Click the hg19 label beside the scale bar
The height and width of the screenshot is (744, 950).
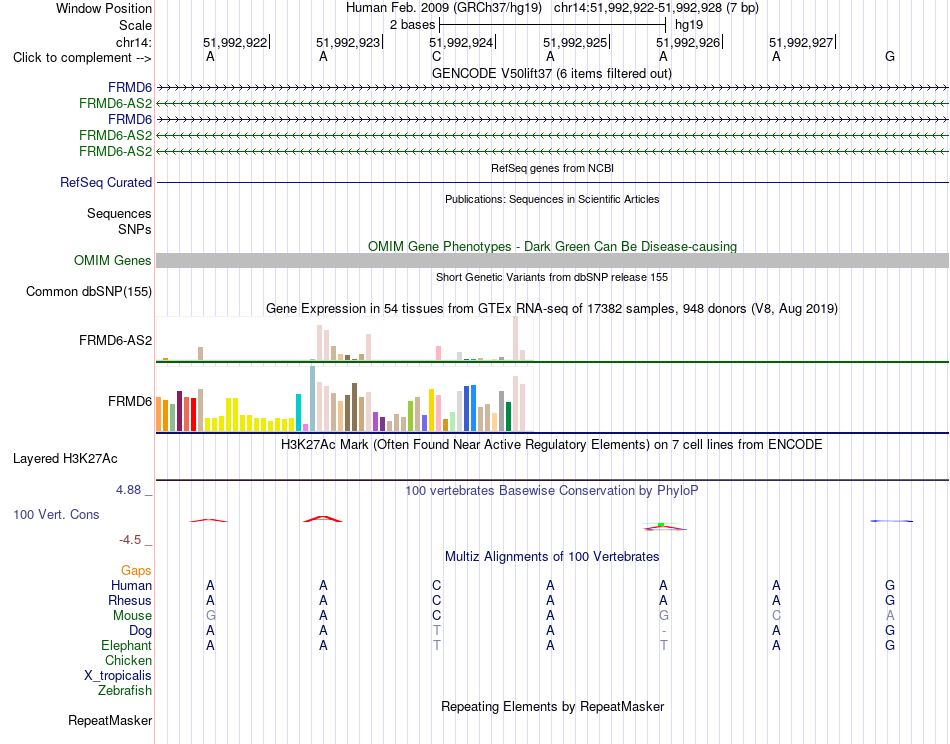[689, 25]
